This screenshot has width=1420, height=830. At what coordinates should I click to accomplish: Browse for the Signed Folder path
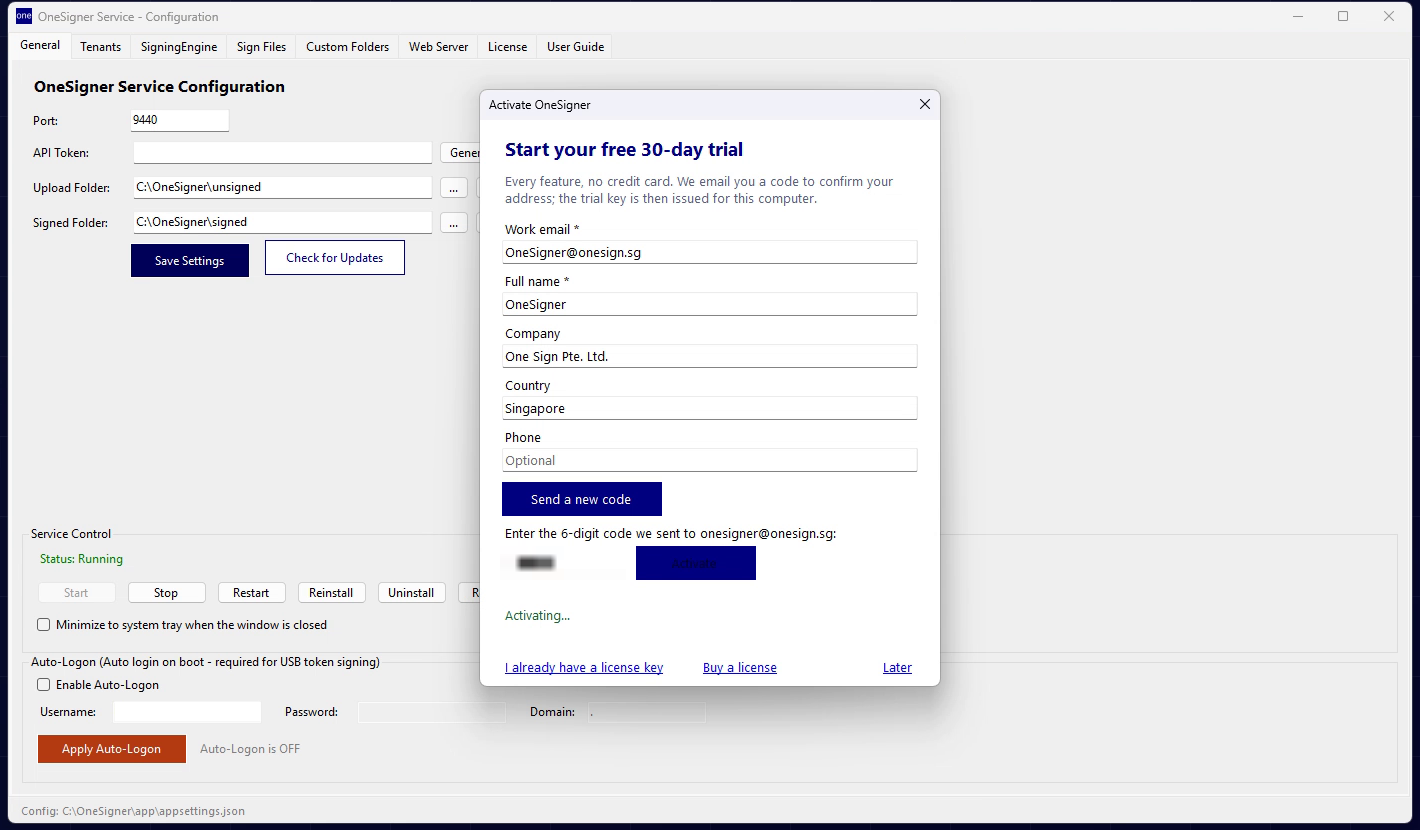point(453,223)
